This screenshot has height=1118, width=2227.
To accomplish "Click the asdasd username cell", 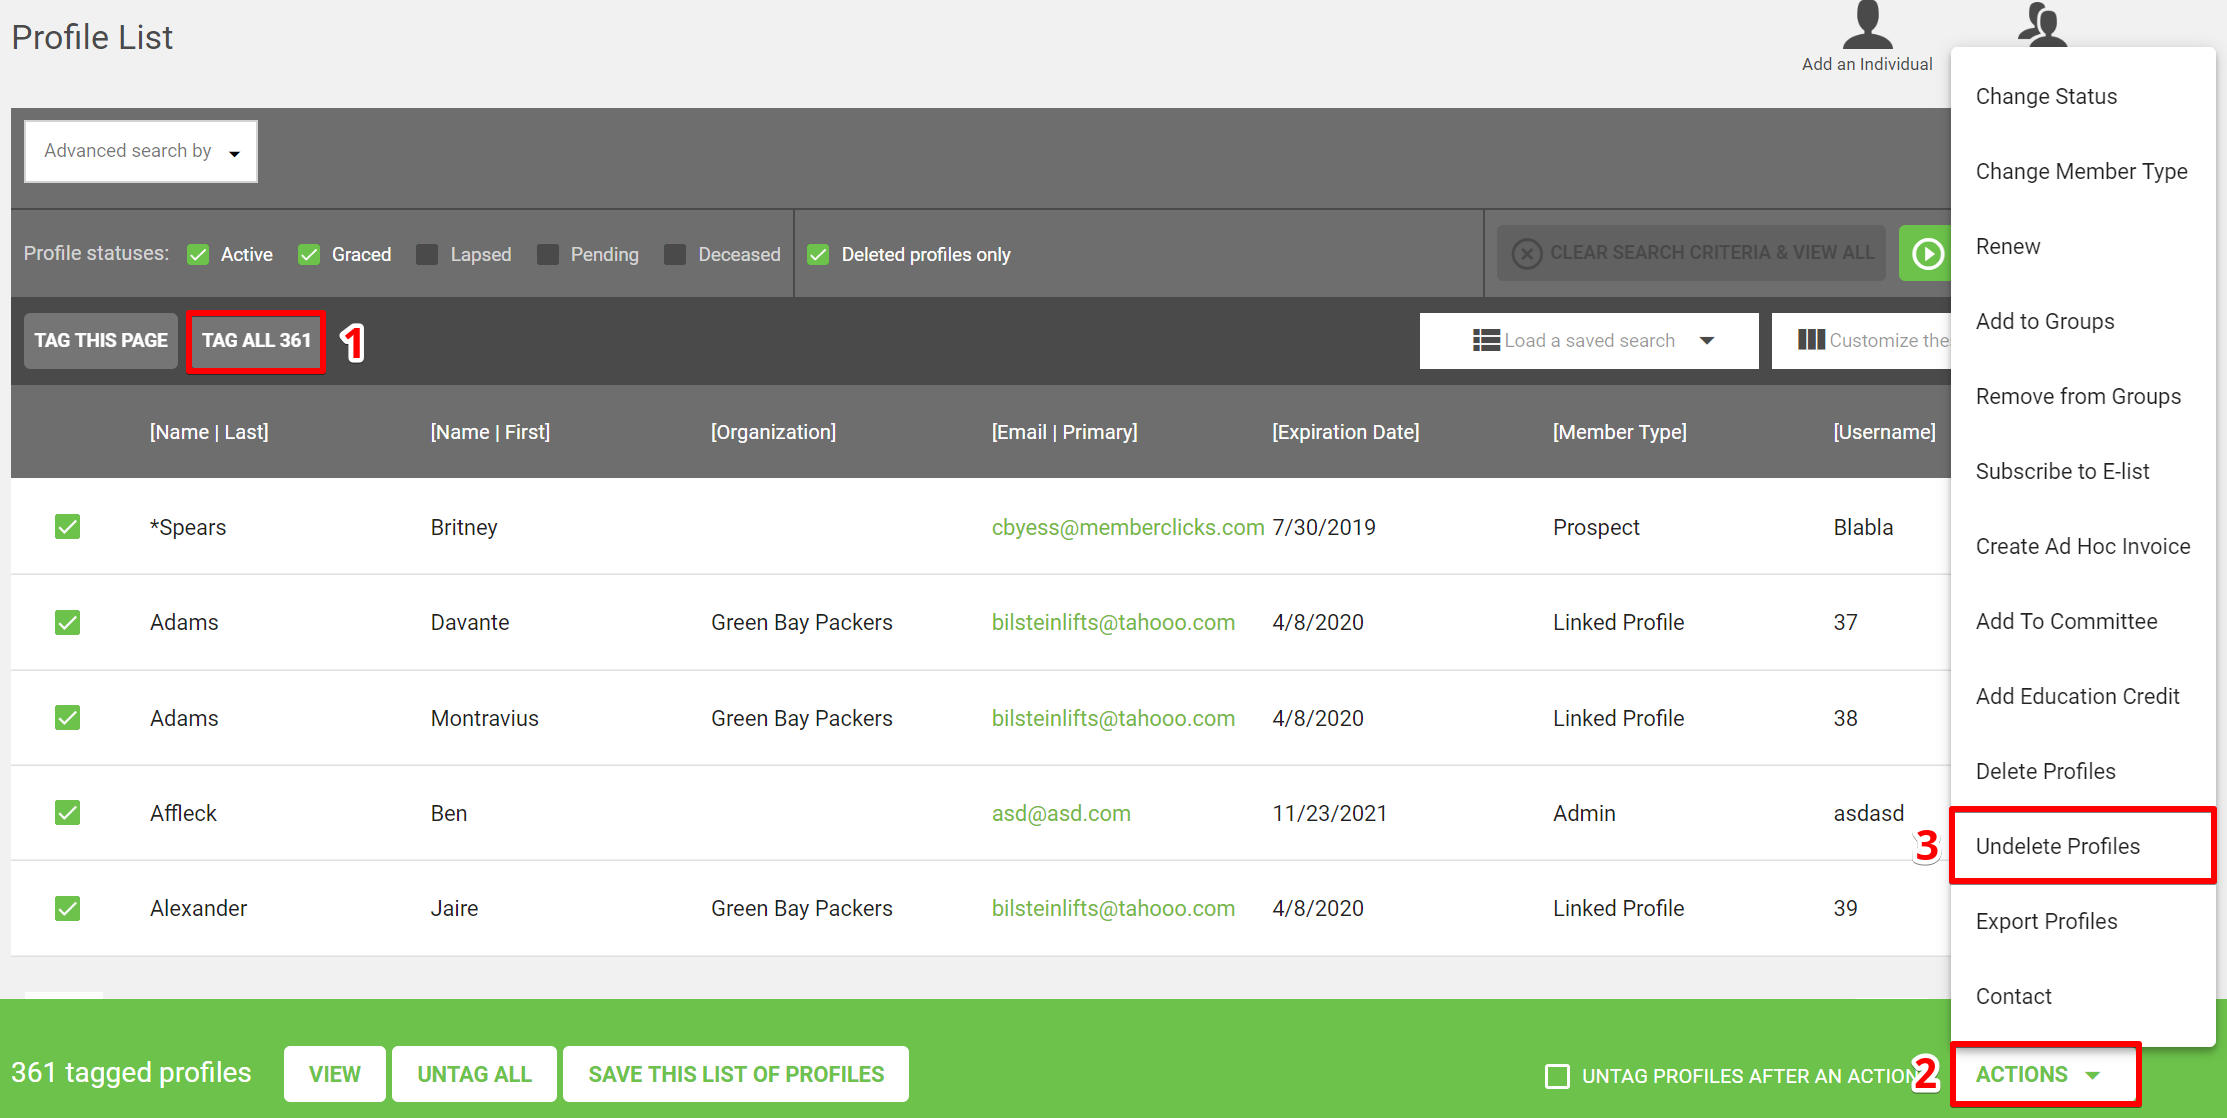I will click(1868, 813).
